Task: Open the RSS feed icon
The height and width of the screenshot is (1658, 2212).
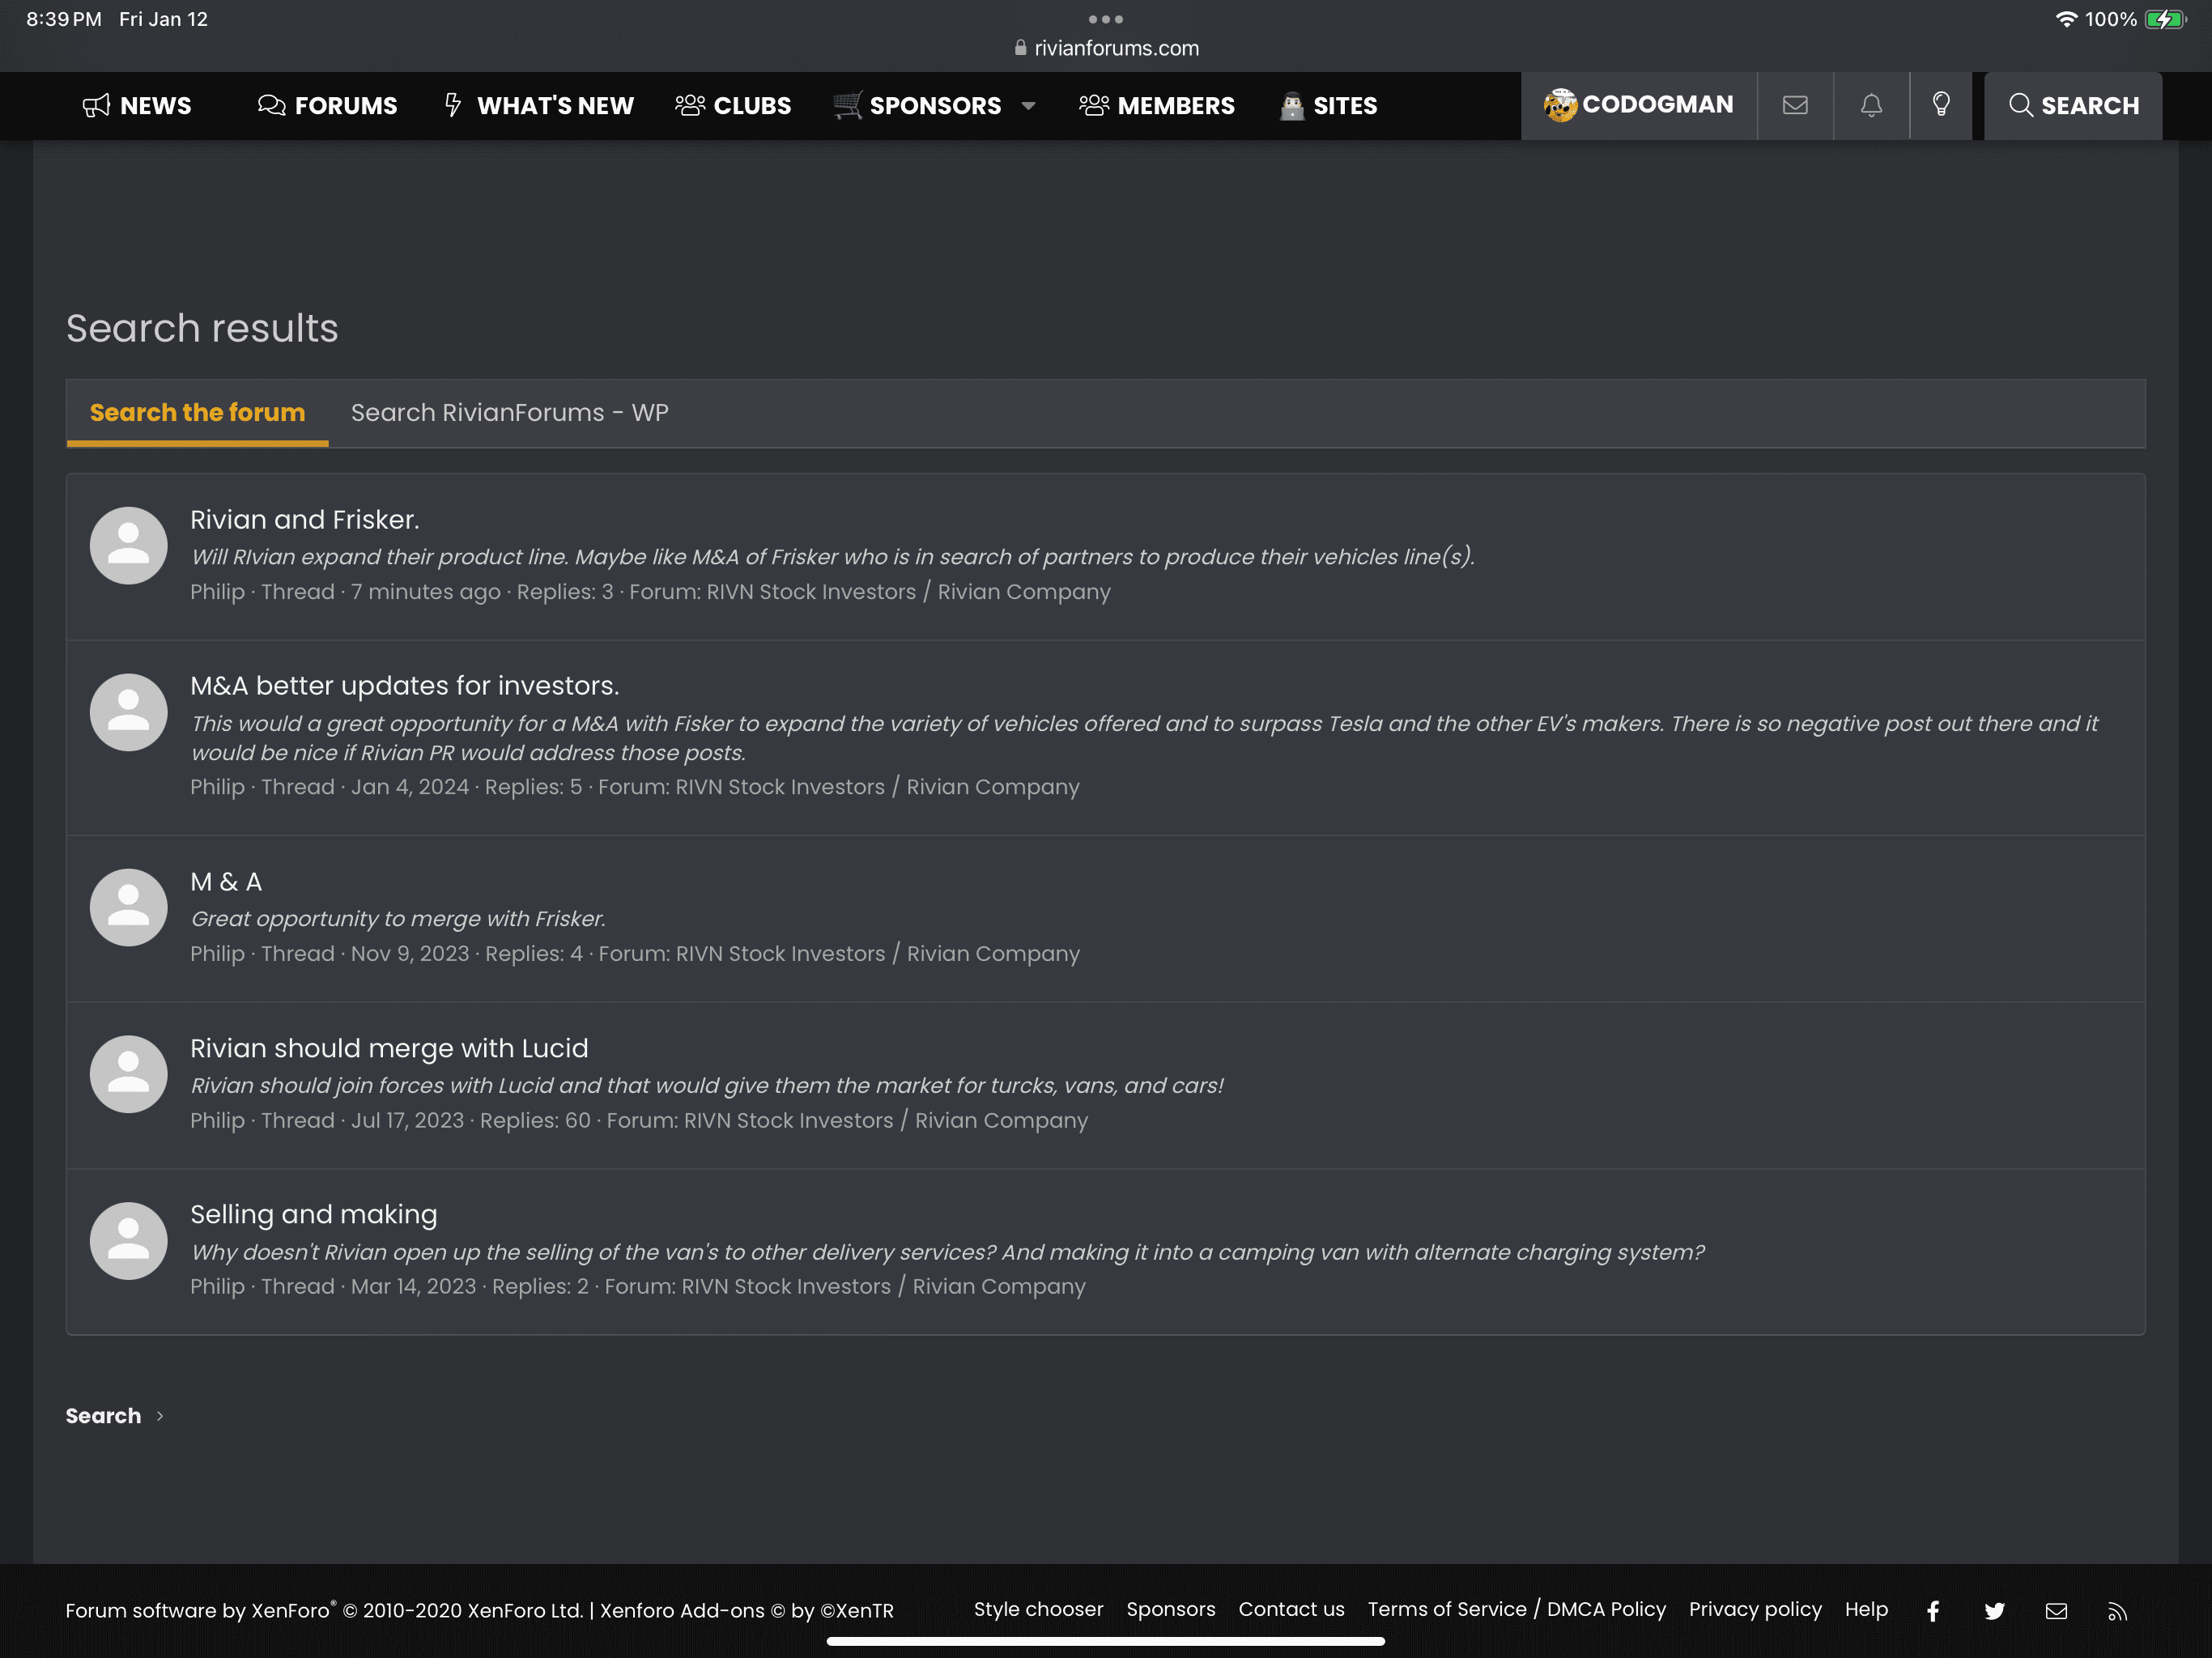Action: point(2117,1611)
